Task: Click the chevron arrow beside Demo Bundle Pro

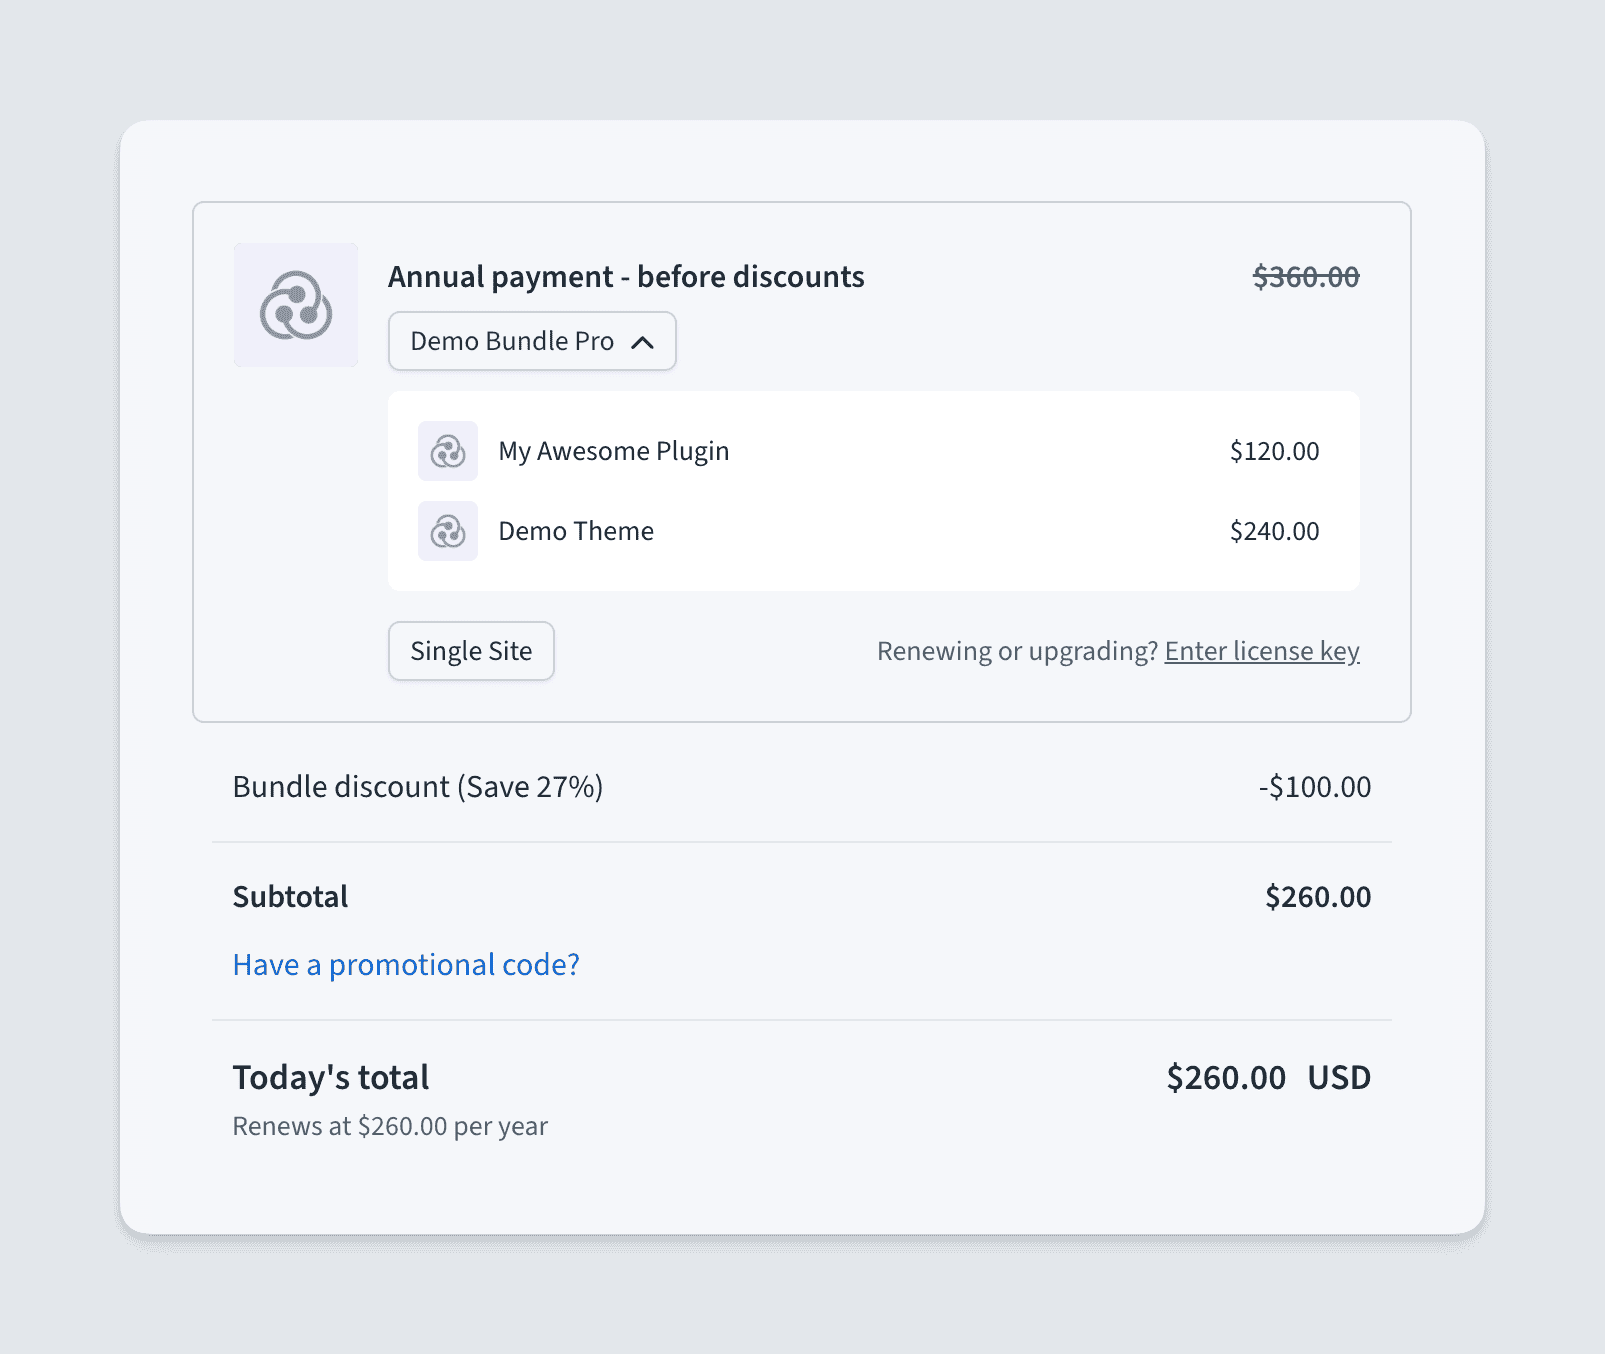Action: point(643,342)
